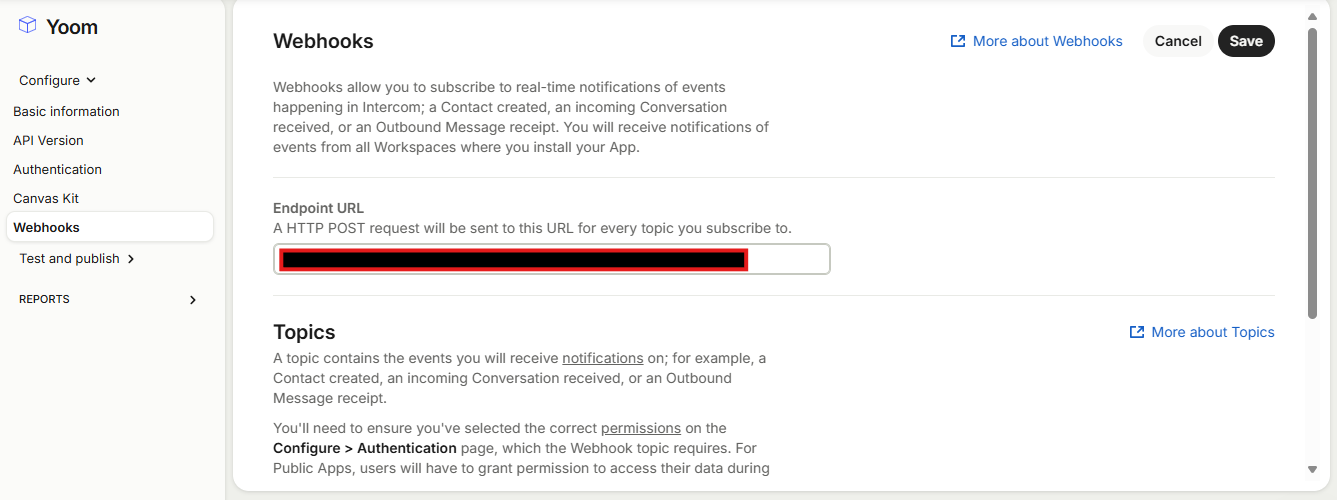Expand the Test and publish chevron
Image resolution: width=1337 pixels, height=500 pixels.
(x=131, y=259)
